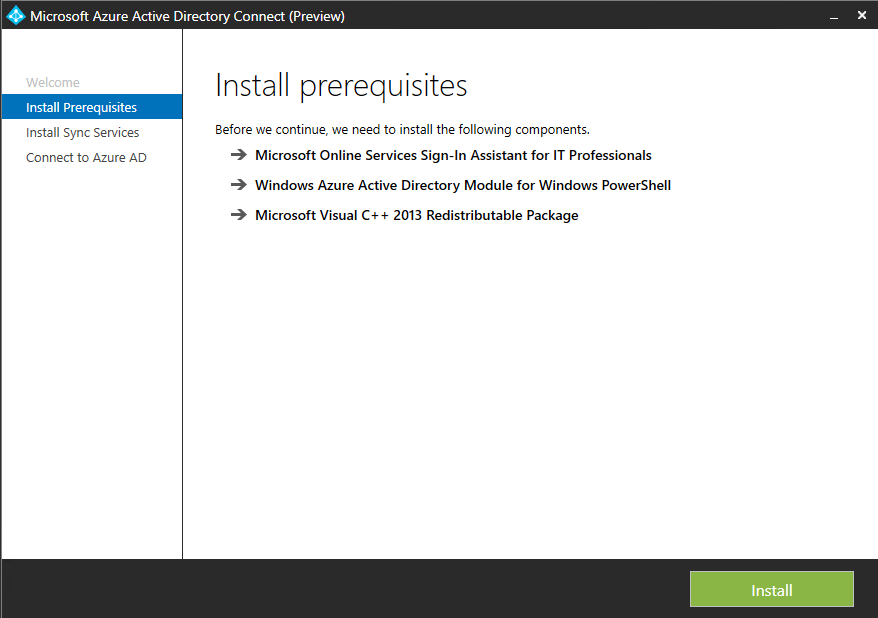The width and height of the screenshot is (878, 618).
Task: Click arrow beside Online Services Sign-In Assistant
Action: [x=238, y=155]
